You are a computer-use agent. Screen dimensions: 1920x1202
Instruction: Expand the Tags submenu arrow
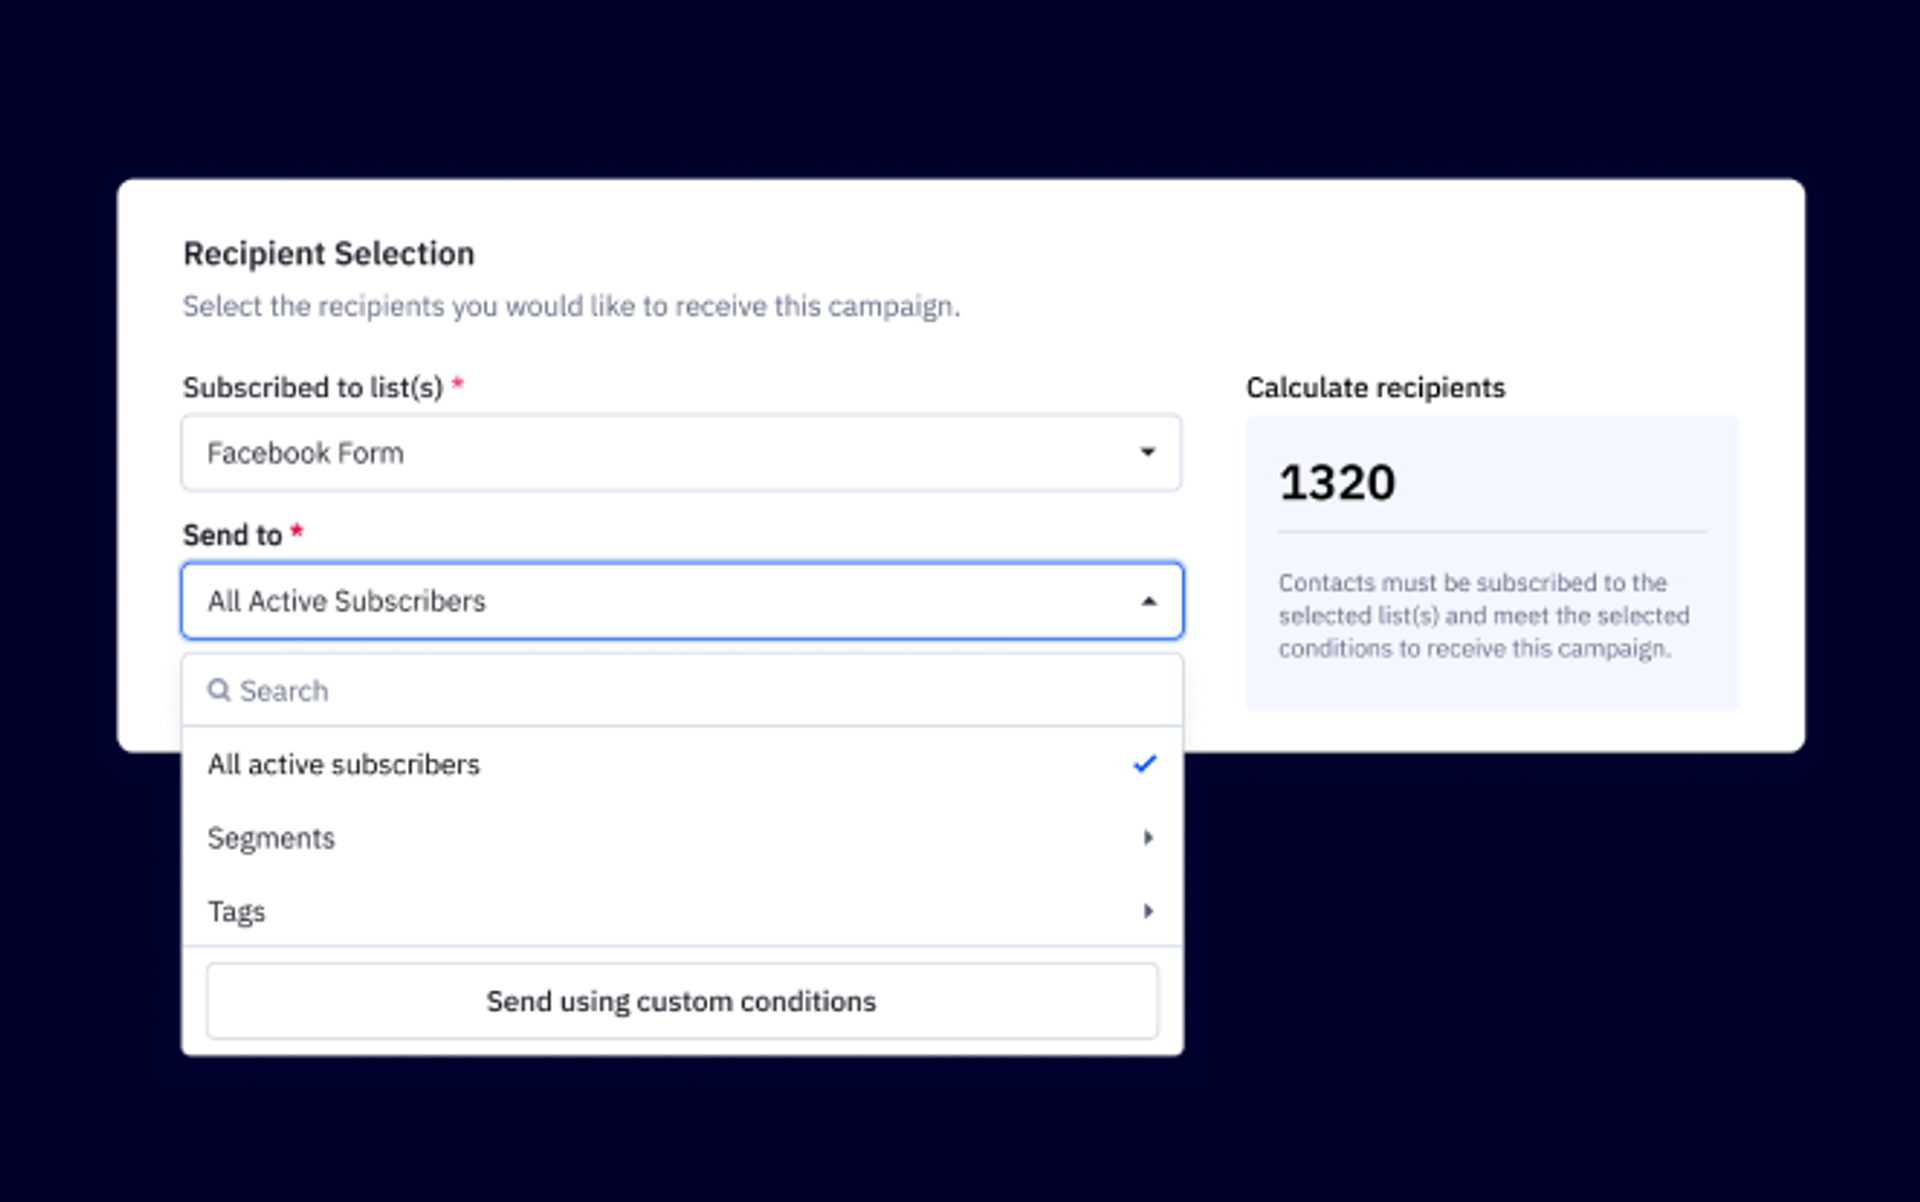1148,911
